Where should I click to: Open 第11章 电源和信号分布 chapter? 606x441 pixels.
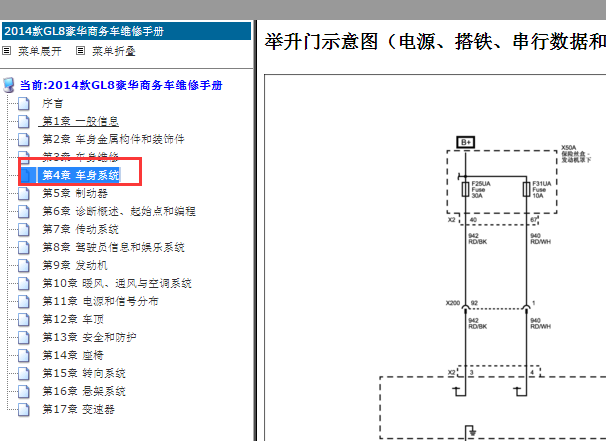[100, 301]
